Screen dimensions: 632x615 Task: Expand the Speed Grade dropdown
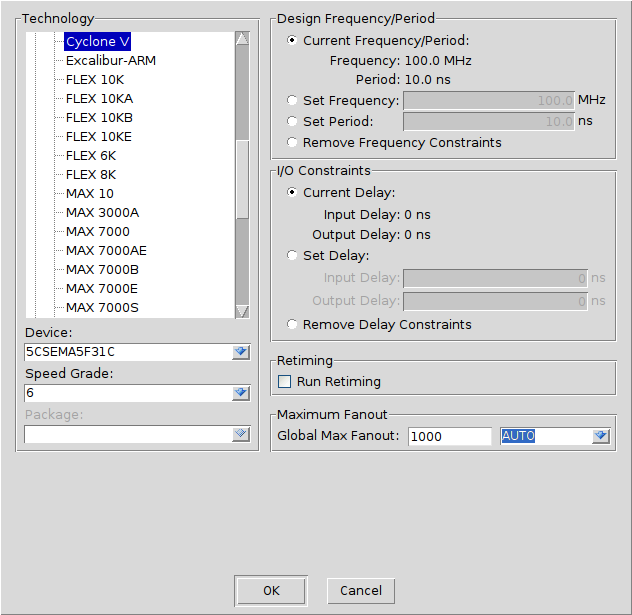(x=240, y=393)
